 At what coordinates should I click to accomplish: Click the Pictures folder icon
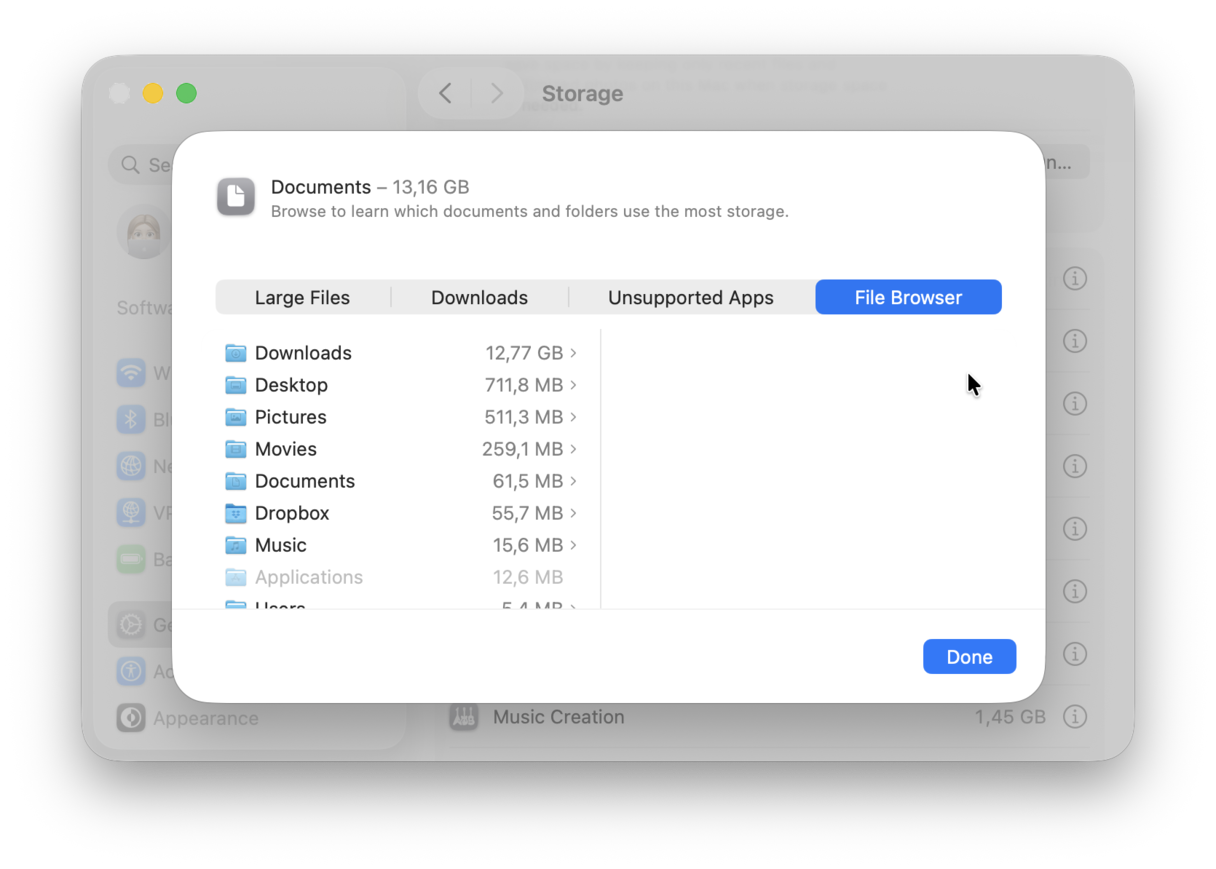(x=236, y=416)
